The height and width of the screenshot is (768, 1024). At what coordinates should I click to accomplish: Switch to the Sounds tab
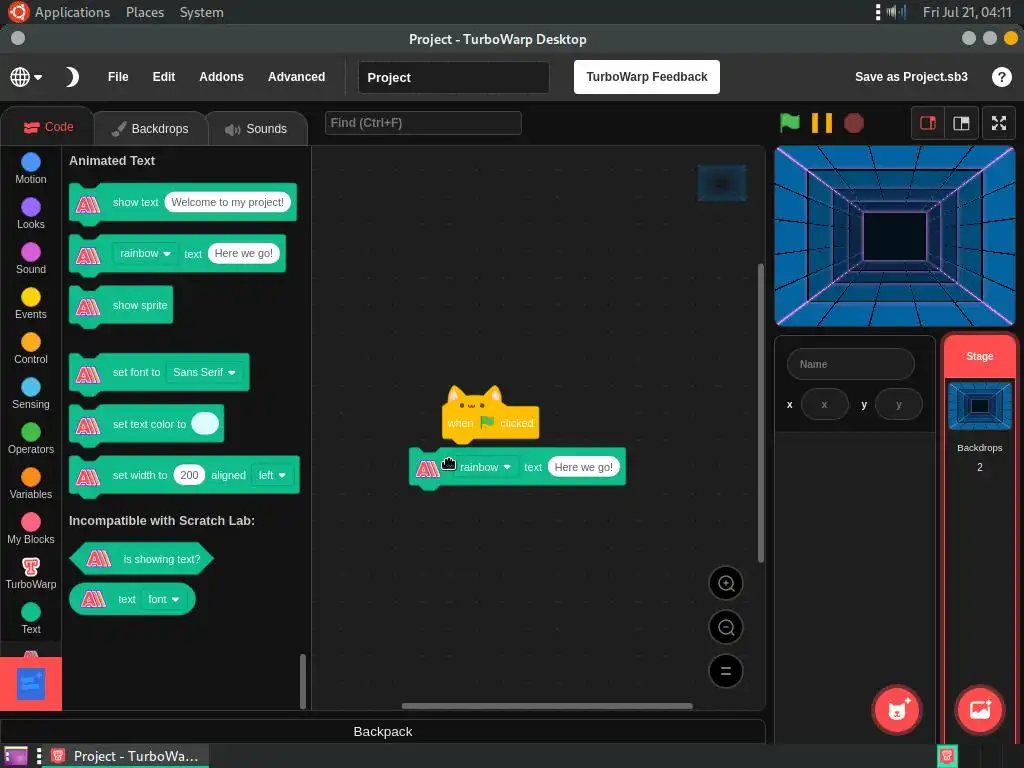coord(257,129)
